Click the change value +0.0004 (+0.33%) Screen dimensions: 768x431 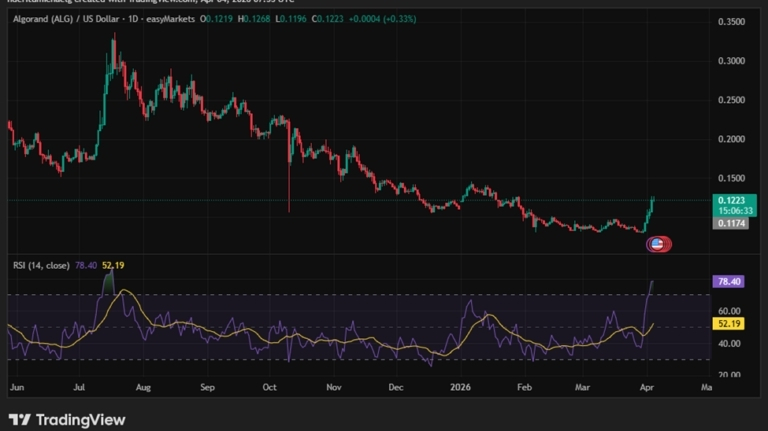[383, 19]
